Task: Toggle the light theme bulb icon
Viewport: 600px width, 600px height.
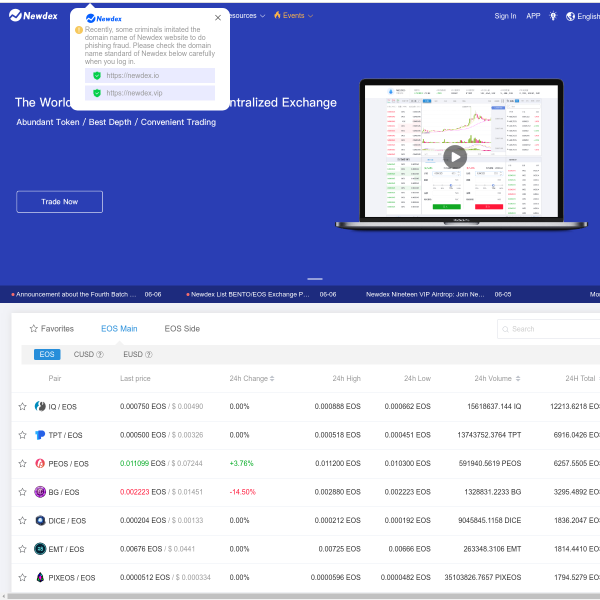Action: point(552,16)
